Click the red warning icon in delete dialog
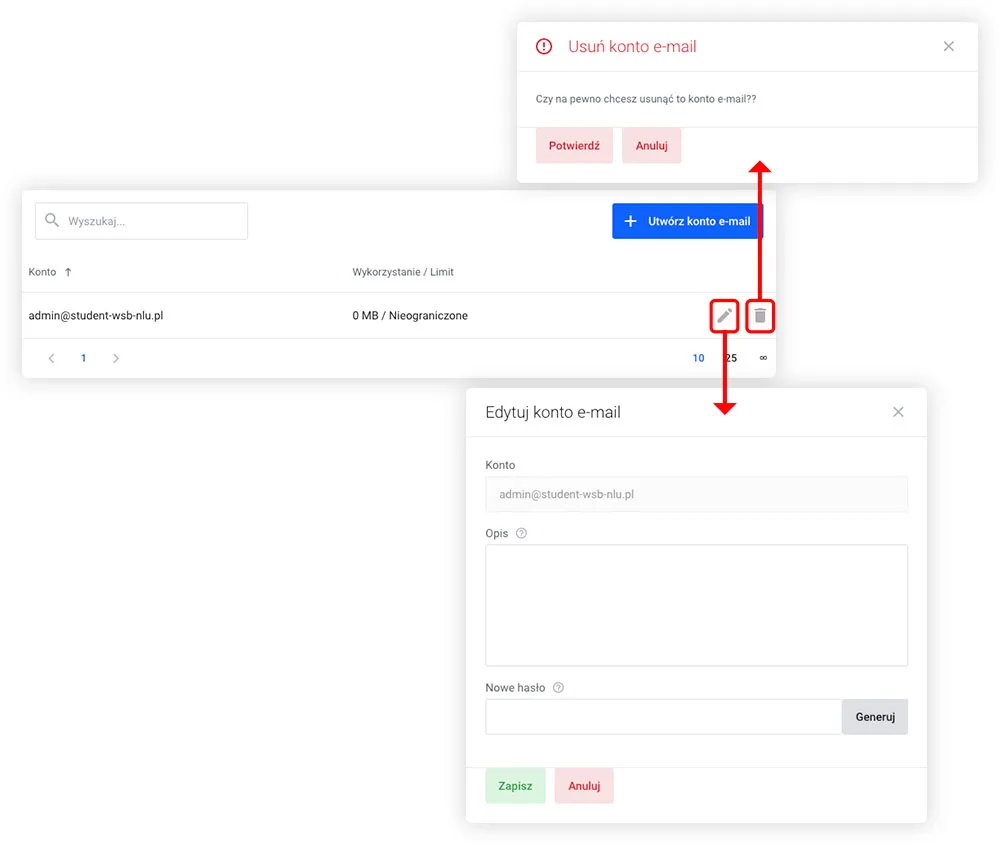 [543, 46]
